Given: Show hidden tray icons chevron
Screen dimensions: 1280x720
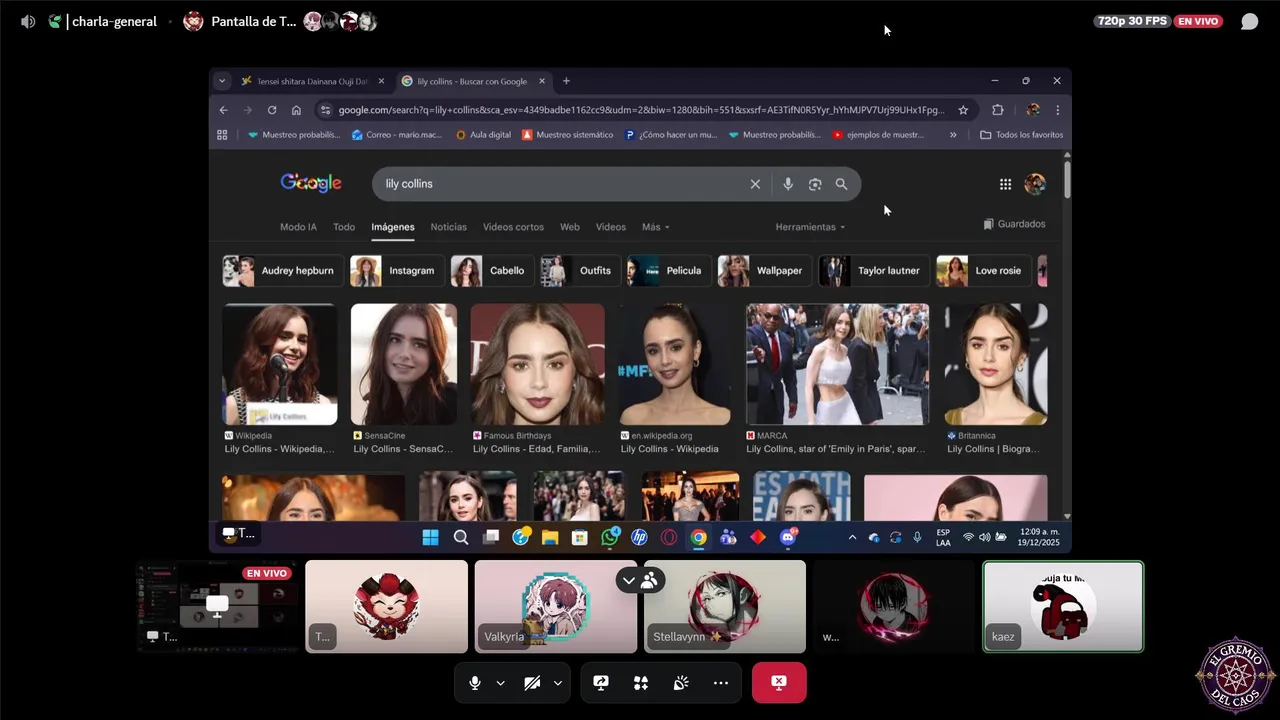Looking at the screenshot, I should 852,537.
